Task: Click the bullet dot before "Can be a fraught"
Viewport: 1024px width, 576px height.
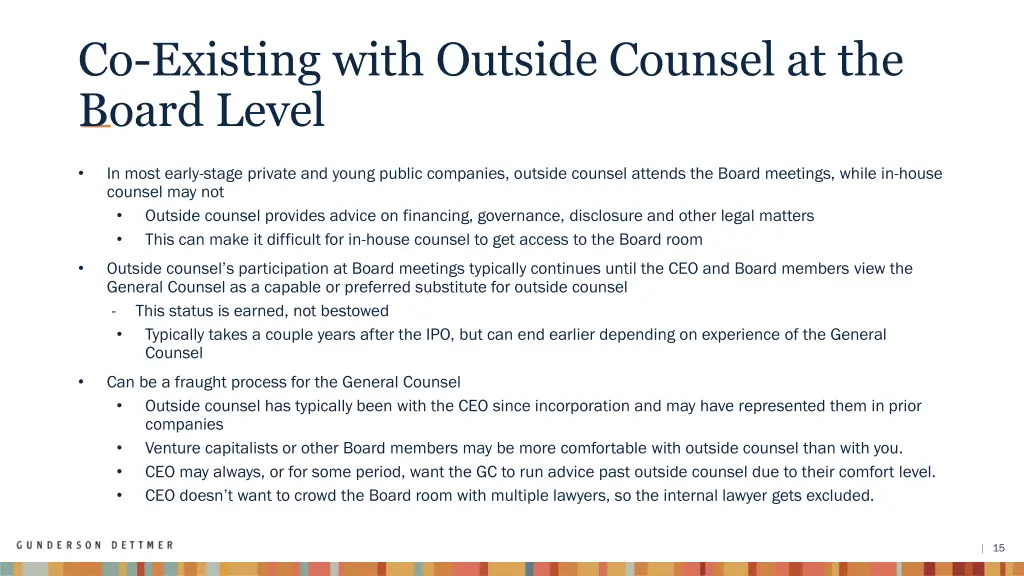Action: coord(80,382)
